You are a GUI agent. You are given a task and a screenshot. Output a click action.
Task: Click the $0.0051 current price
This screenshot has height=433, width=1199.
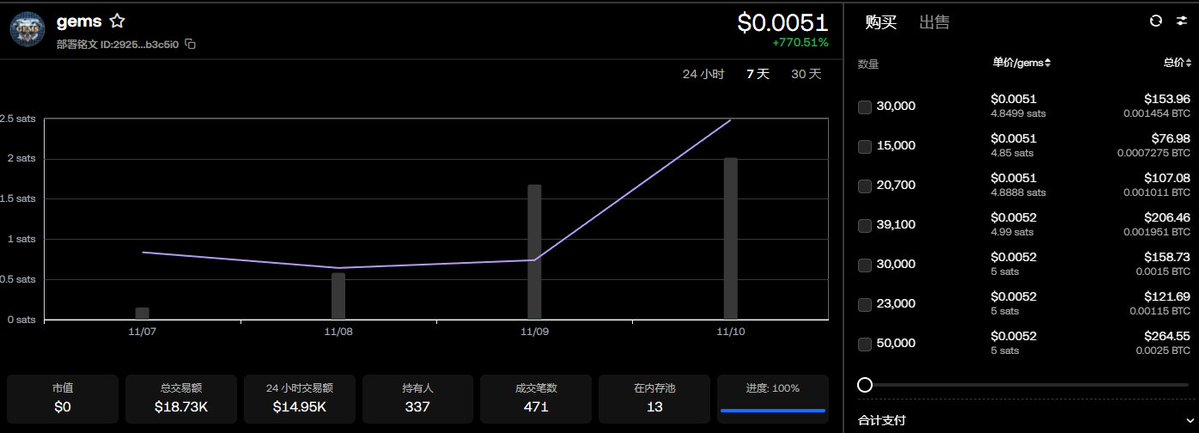tap(782, 23)
